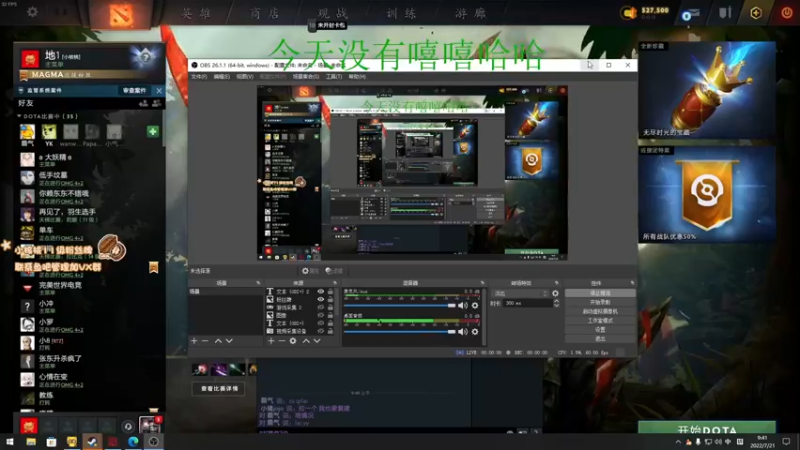
Task: Open File Explorer from the taskbar
Action: [x=31, y=442]
